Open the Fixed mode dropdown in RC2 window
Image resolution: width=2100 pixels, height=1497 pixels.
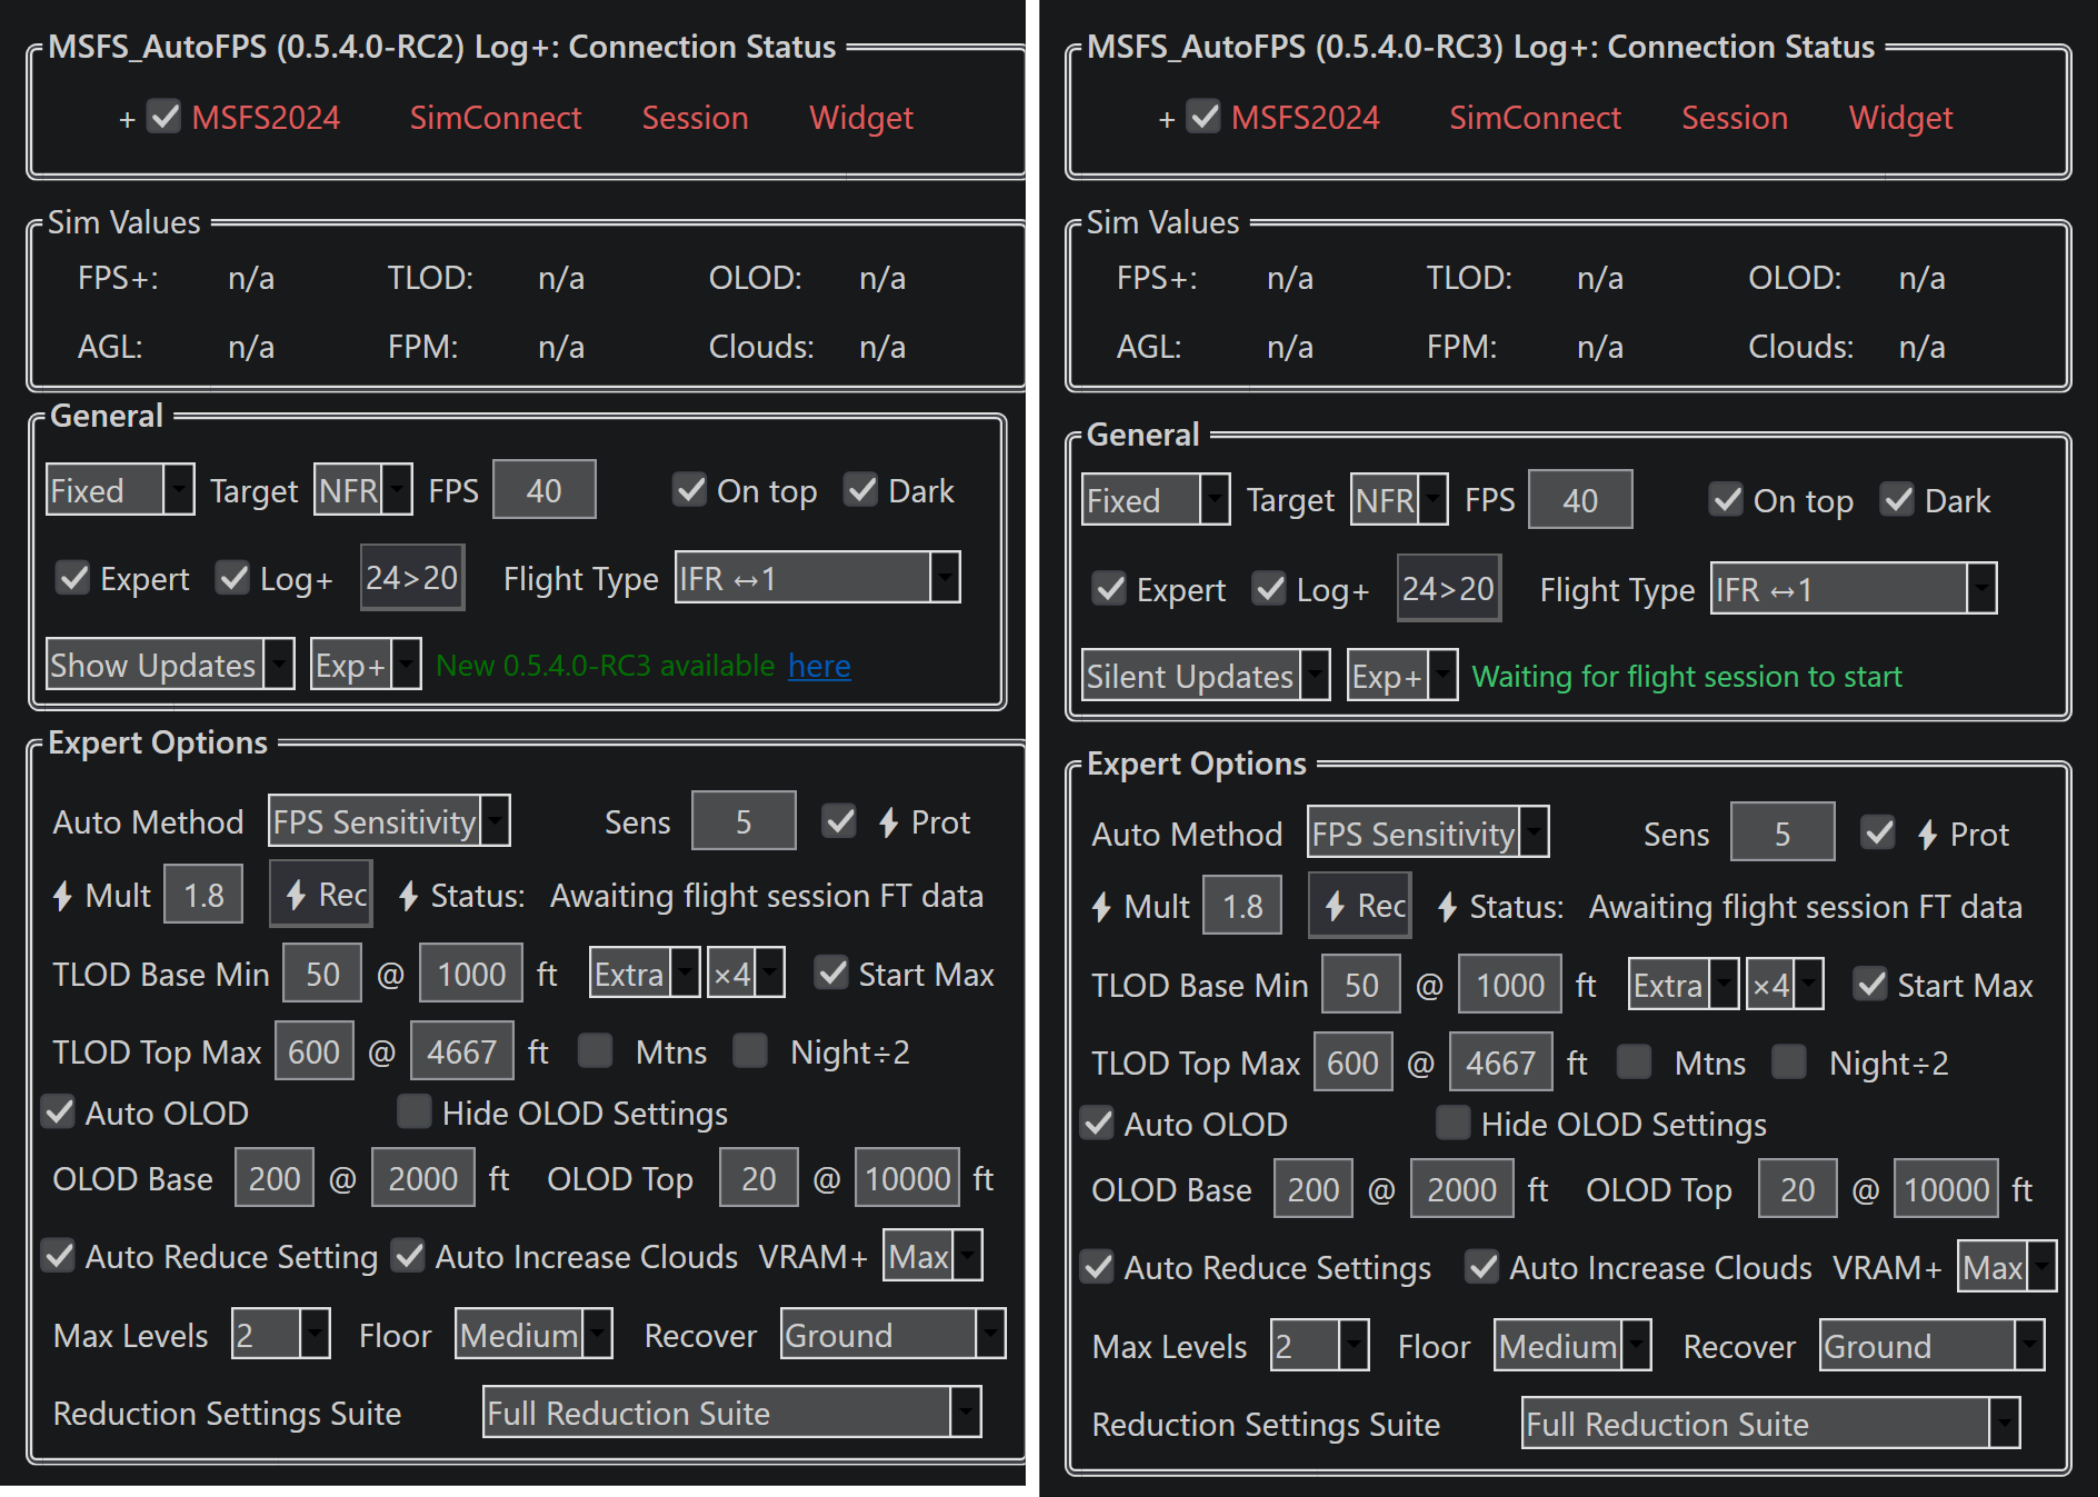[x=120, y=490]
